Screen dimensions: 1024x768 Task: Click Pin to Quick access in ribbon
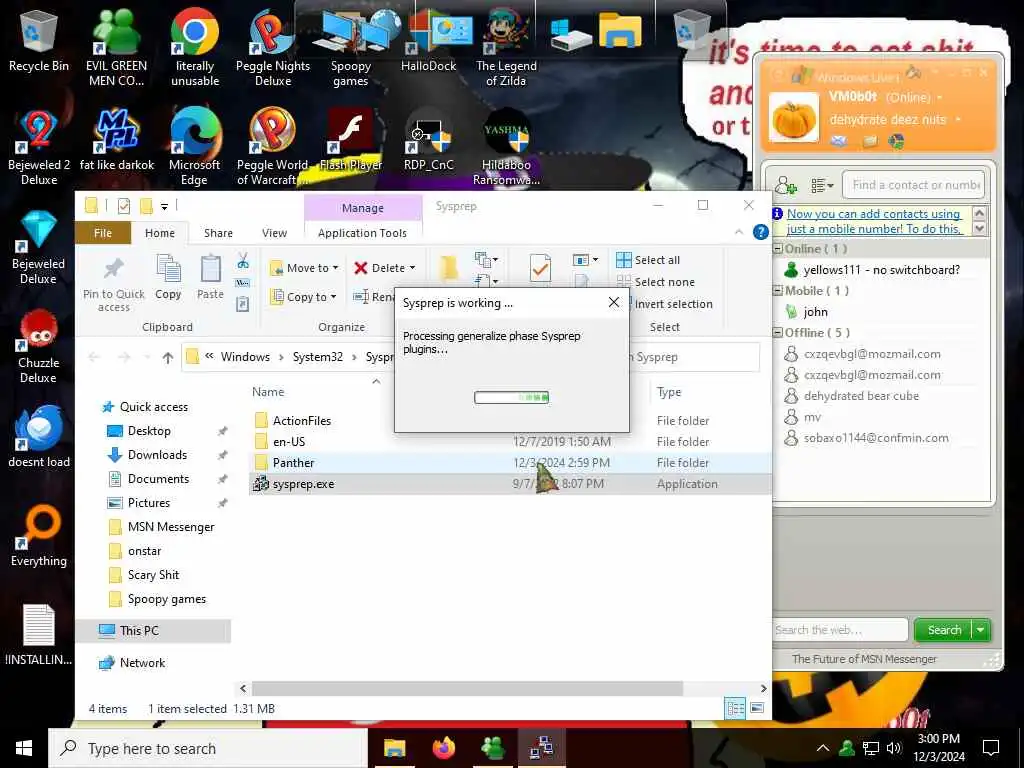point(114,283)
